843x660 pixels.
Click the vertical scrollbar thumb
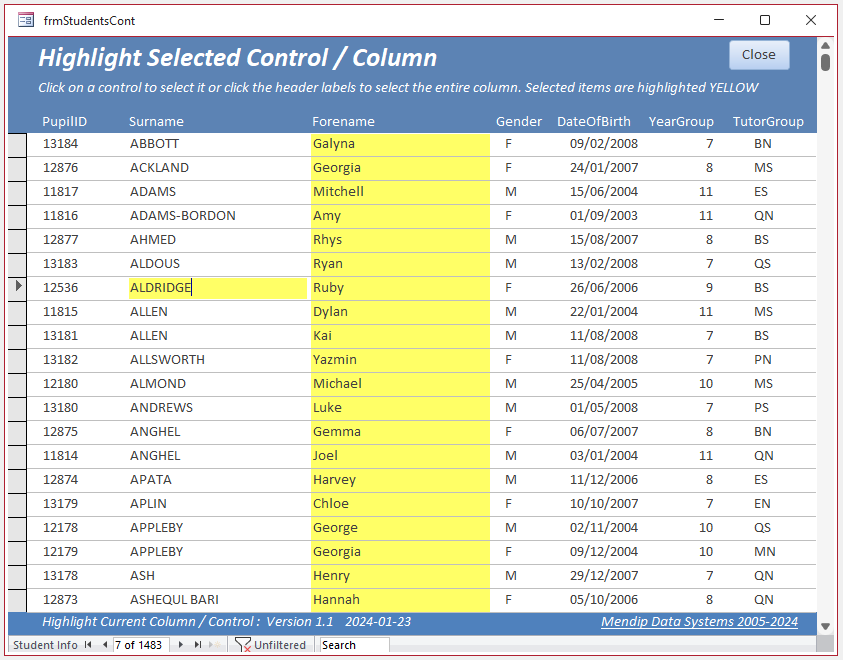tap(825, 62)
